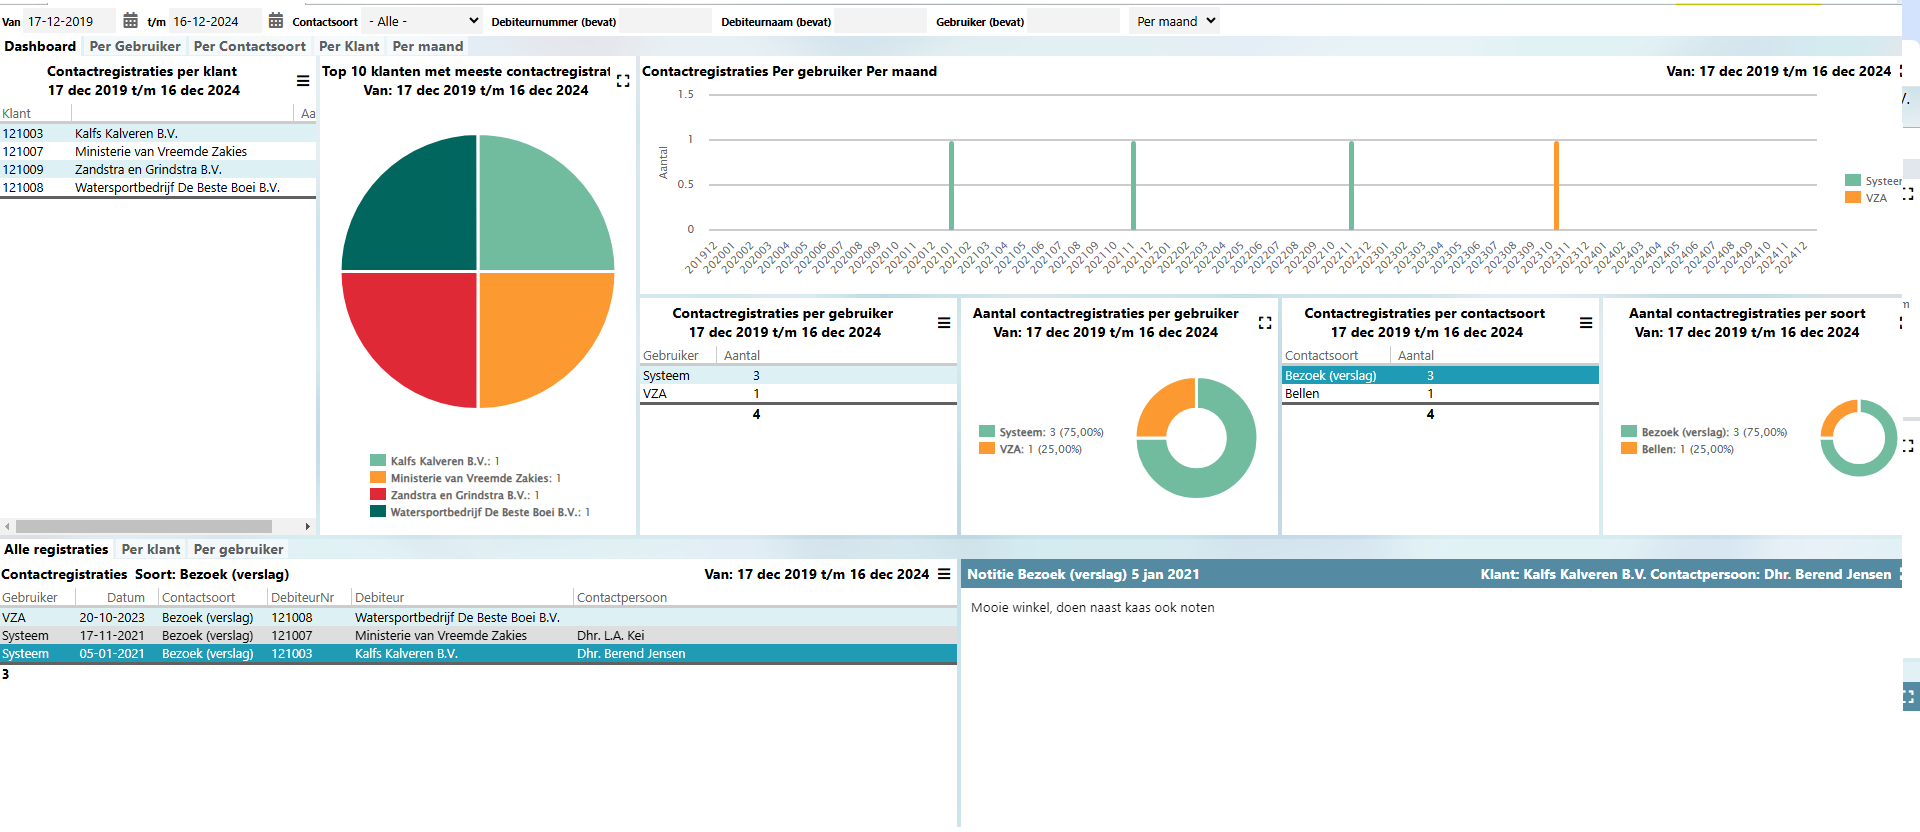Click the Van date input field

(x=70, y=21)
